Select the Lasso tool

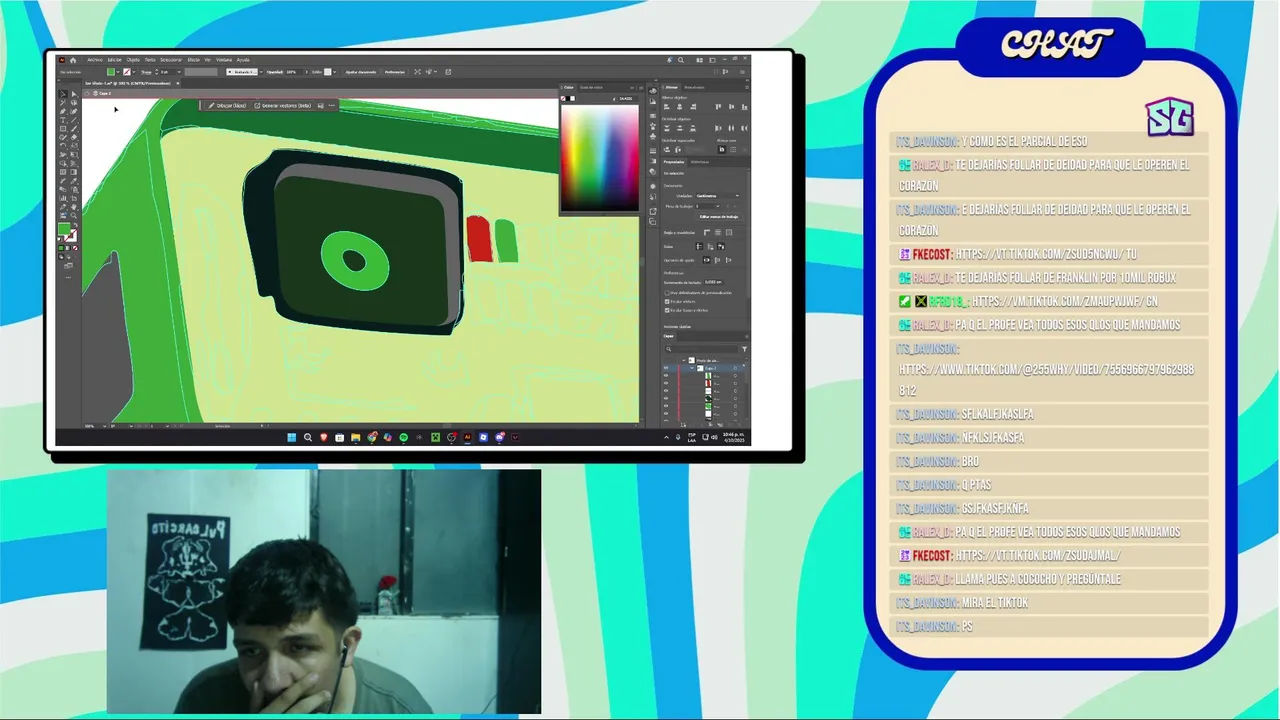(74, 103)
